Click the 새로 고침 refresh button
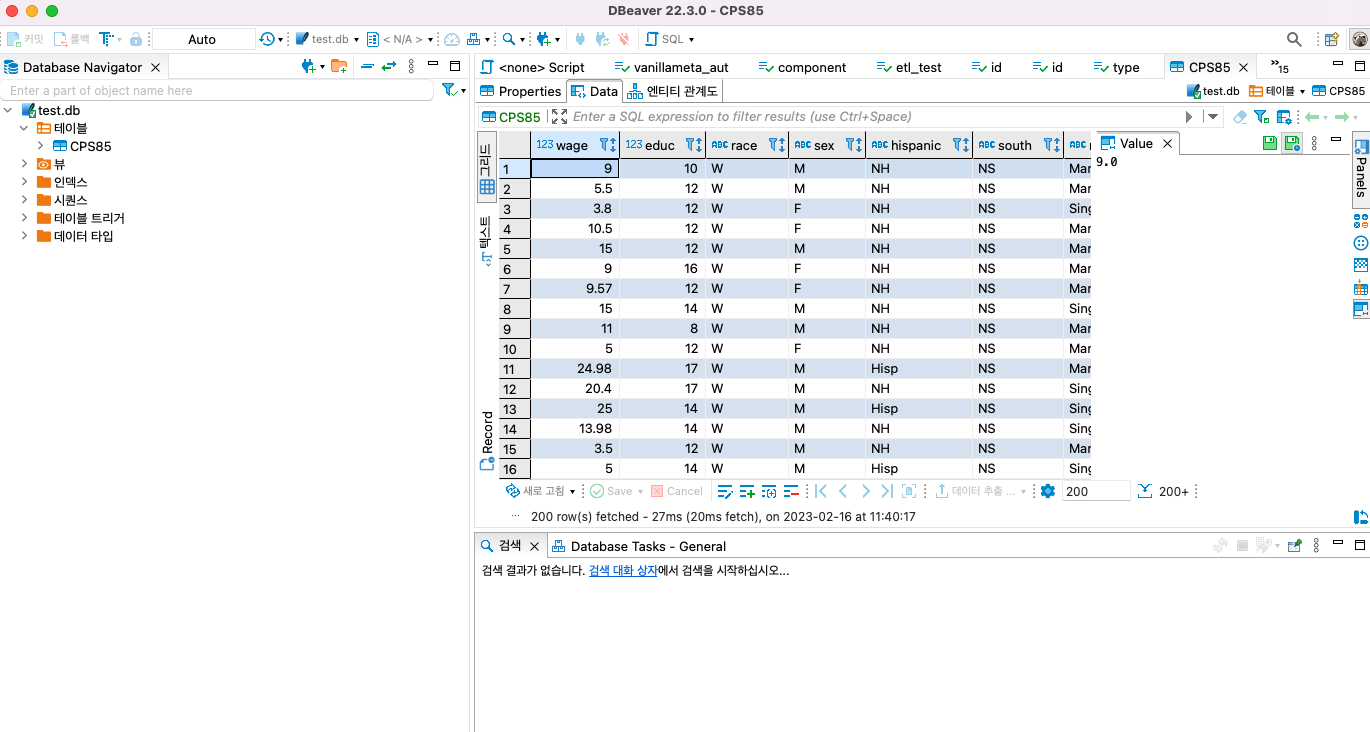 tap(535, 491)
